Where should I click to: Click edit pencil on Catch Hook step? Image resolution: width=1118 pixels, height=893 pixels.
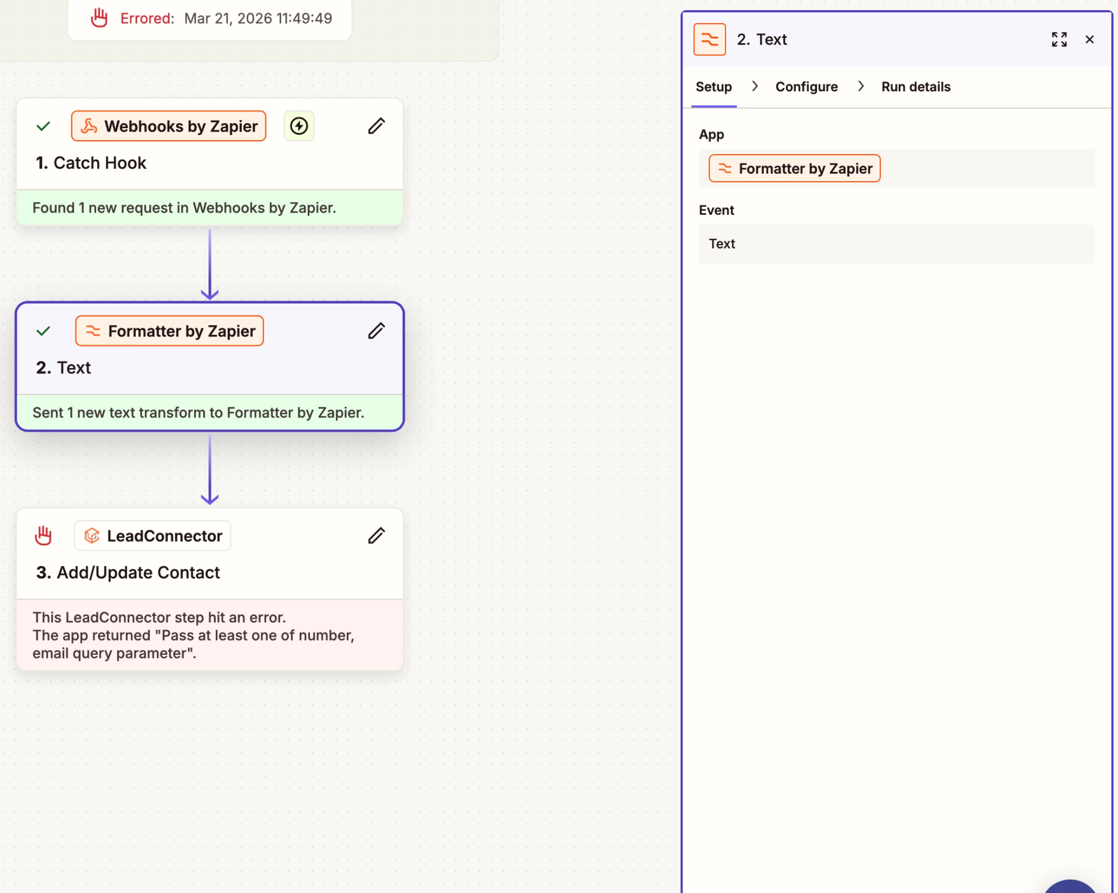pyautogui.click(x=376, y=126)
